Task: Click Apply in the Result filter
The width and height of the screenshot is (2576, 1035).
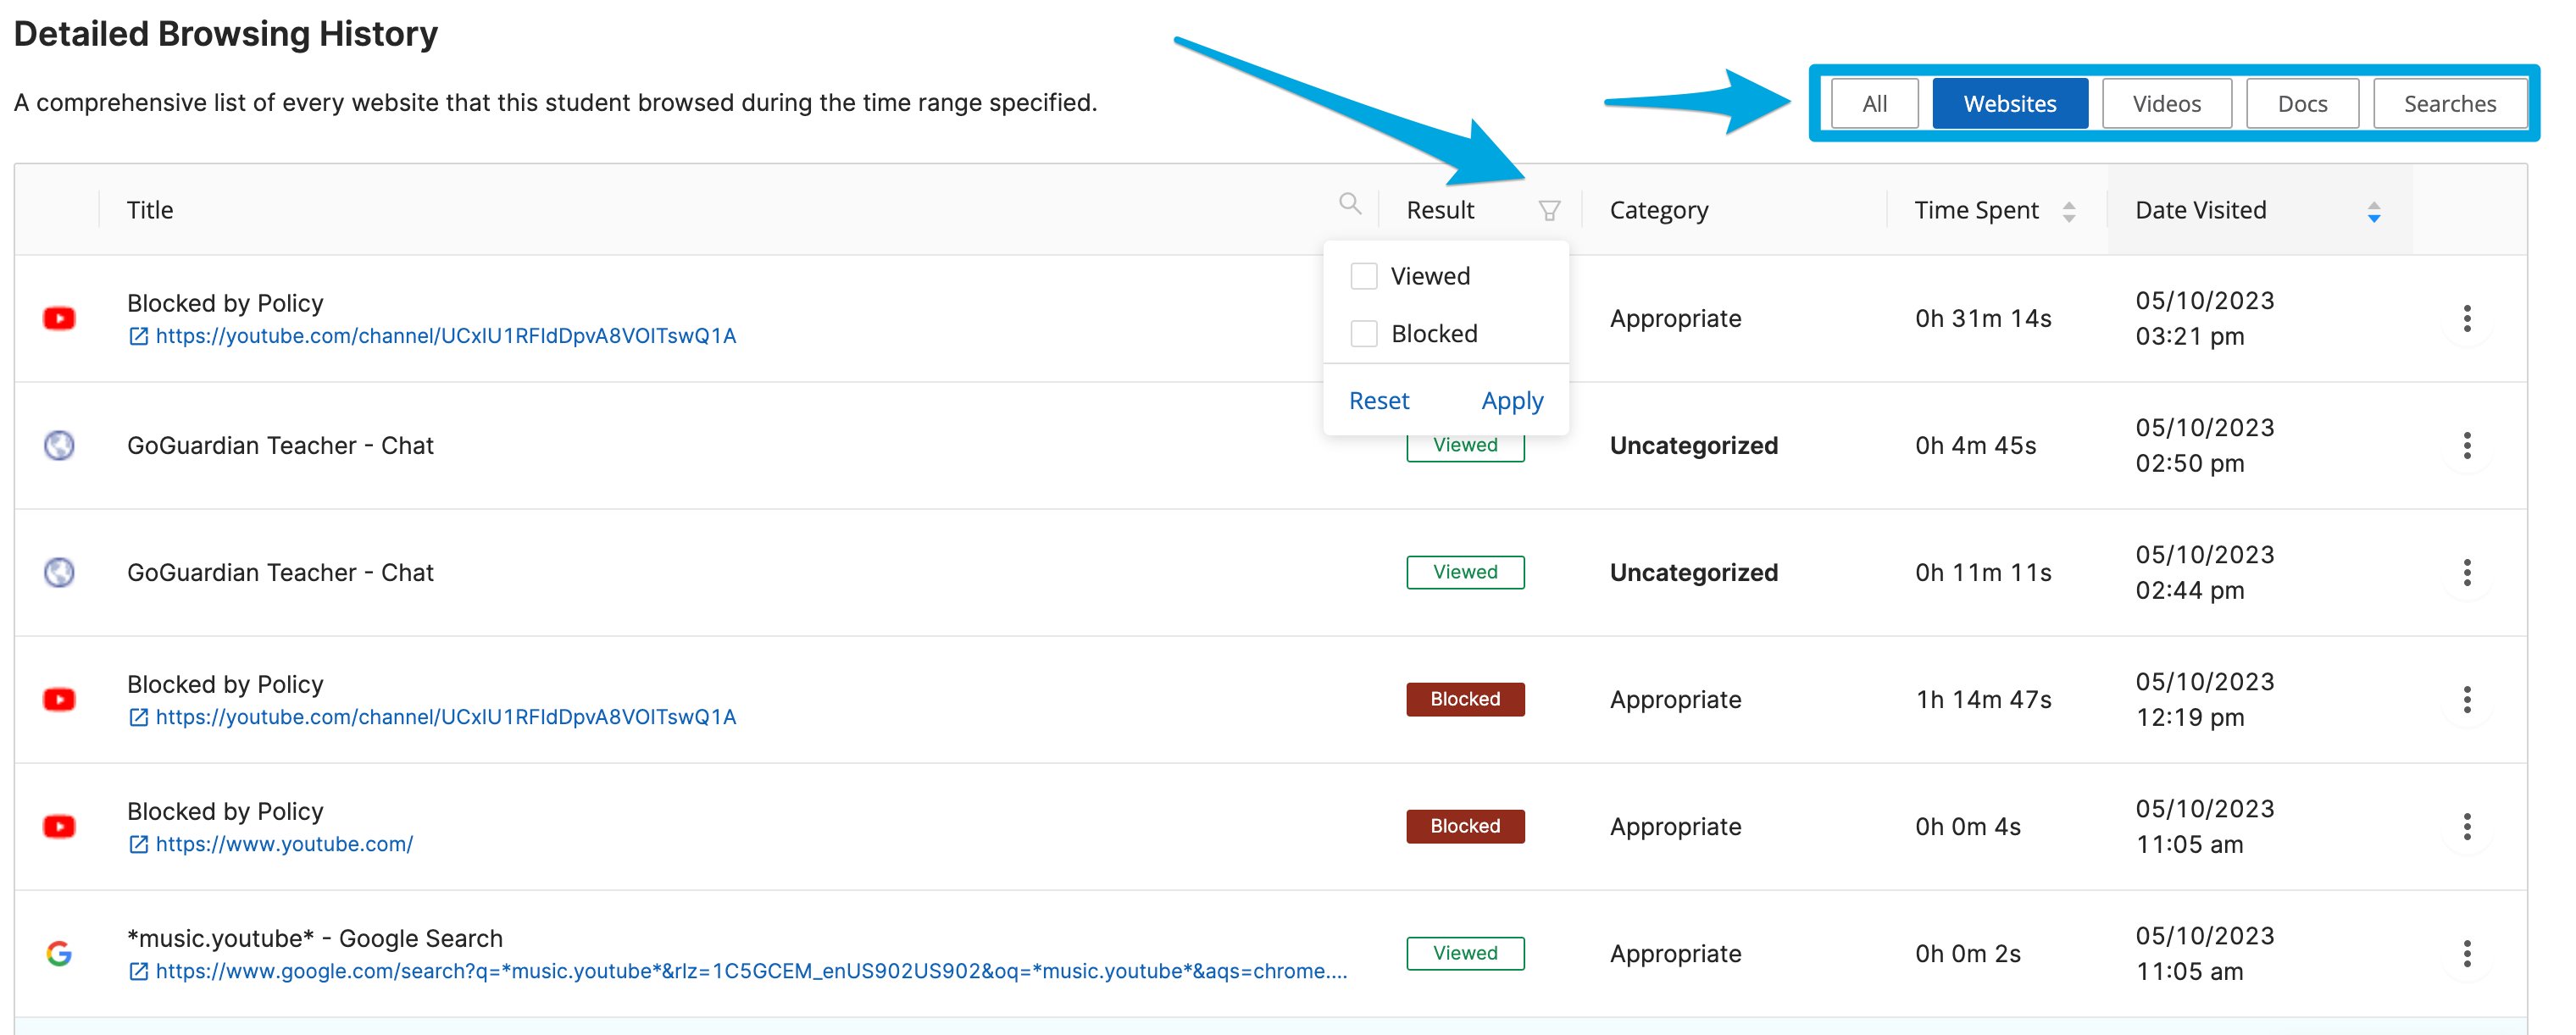Action: 1511,400
